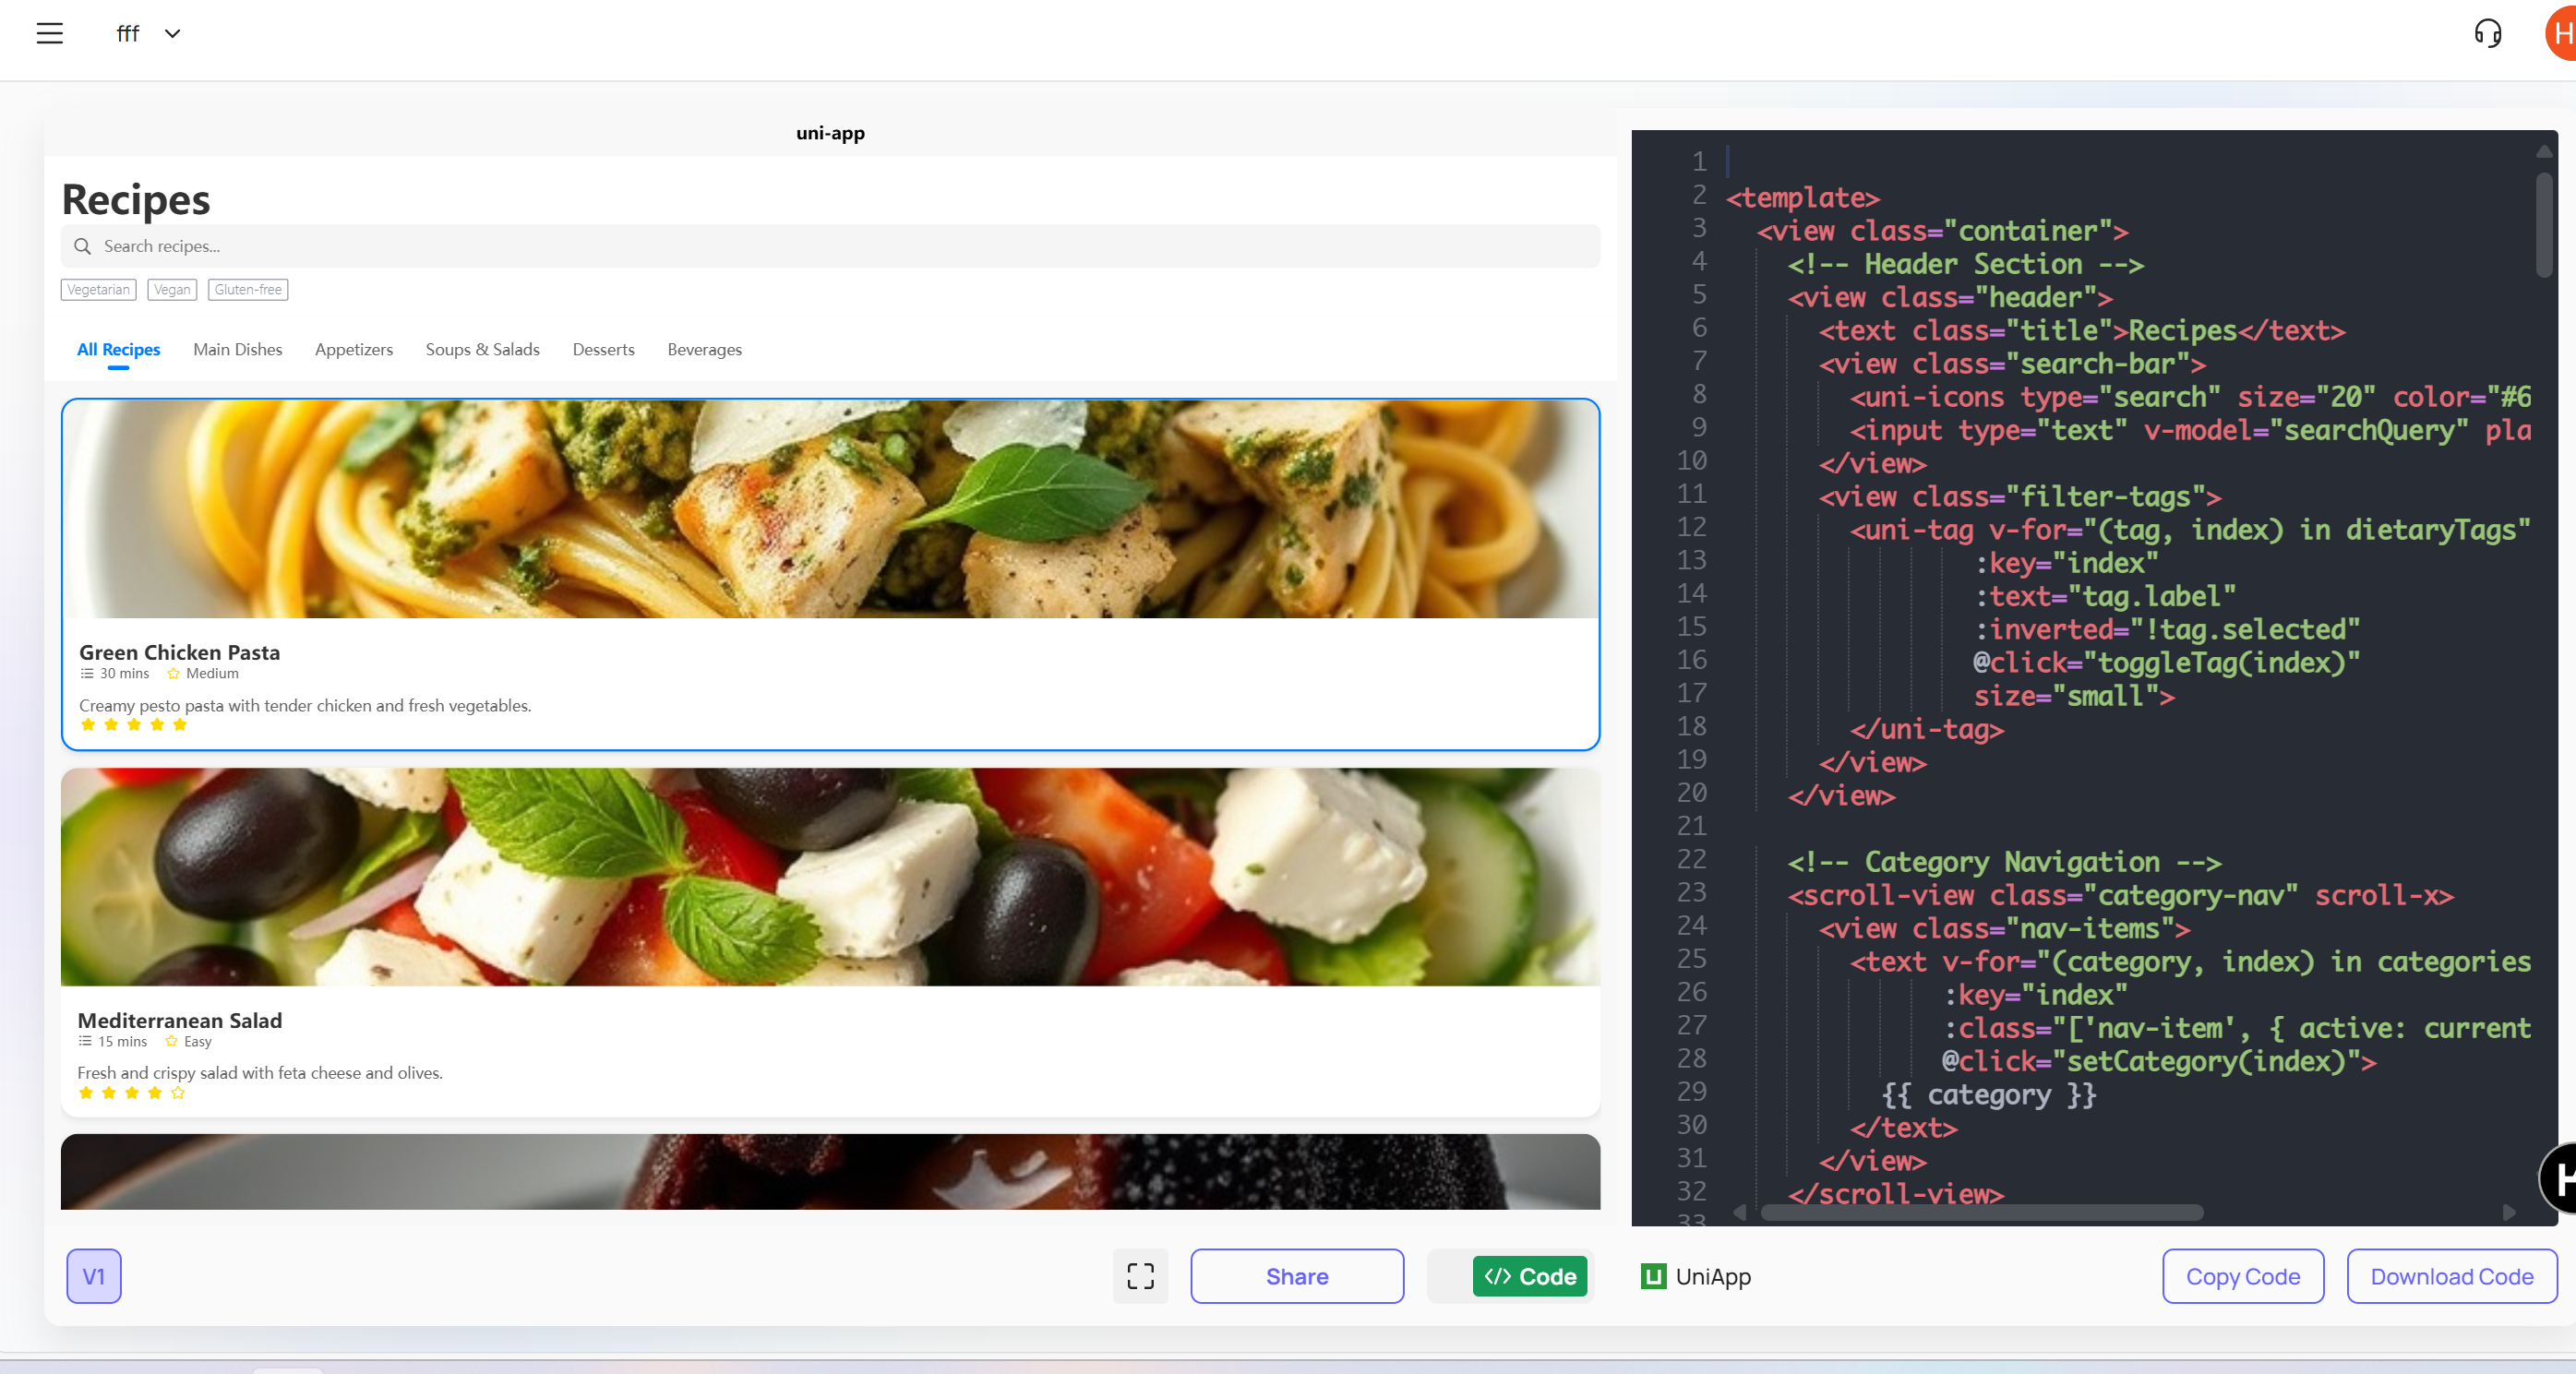
Task: Click the search magnifier icon
Action: pyautogui.click(x=83, y=246)
